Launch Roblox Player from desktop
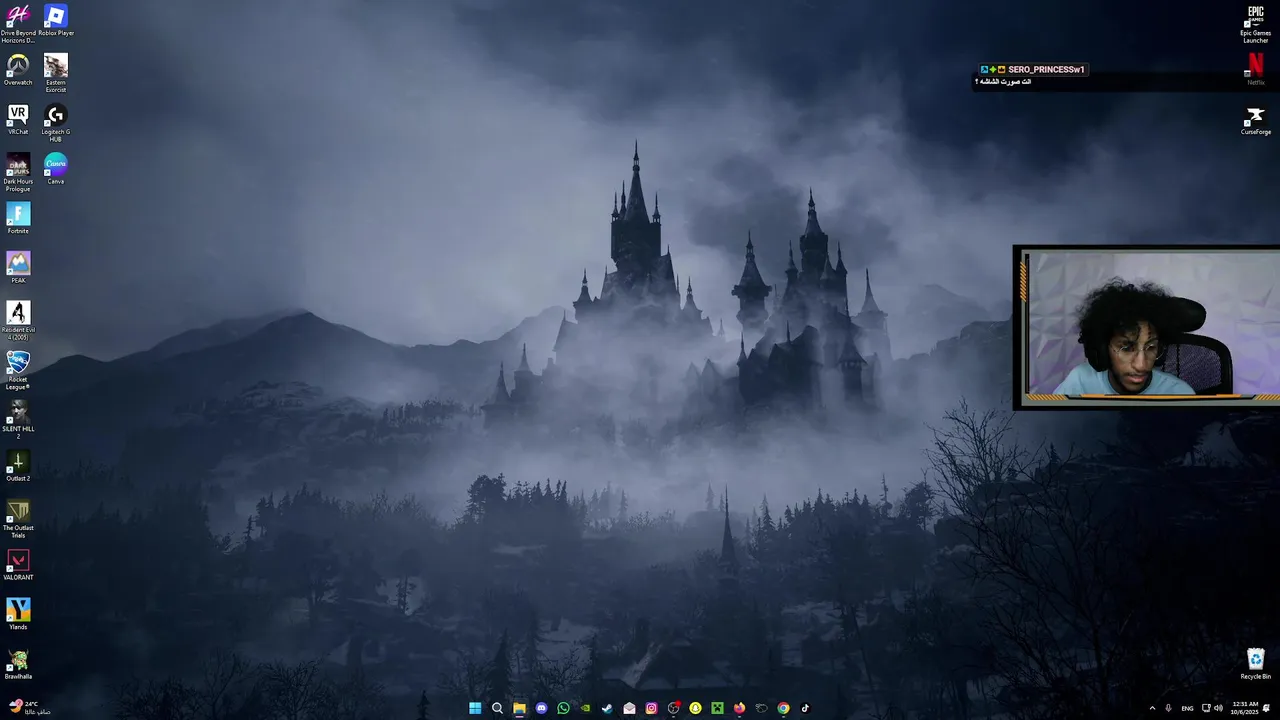 tap(56, 21)
